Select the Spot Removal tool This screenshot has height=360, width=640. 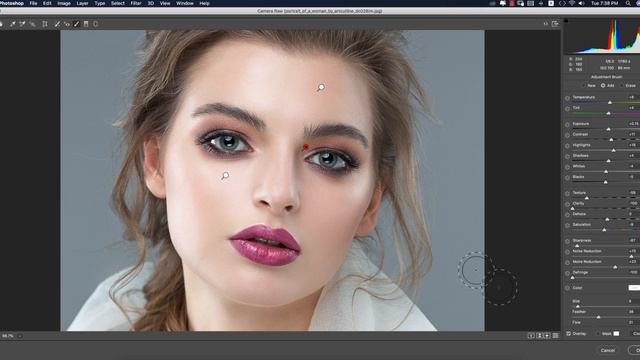(57, 24)
